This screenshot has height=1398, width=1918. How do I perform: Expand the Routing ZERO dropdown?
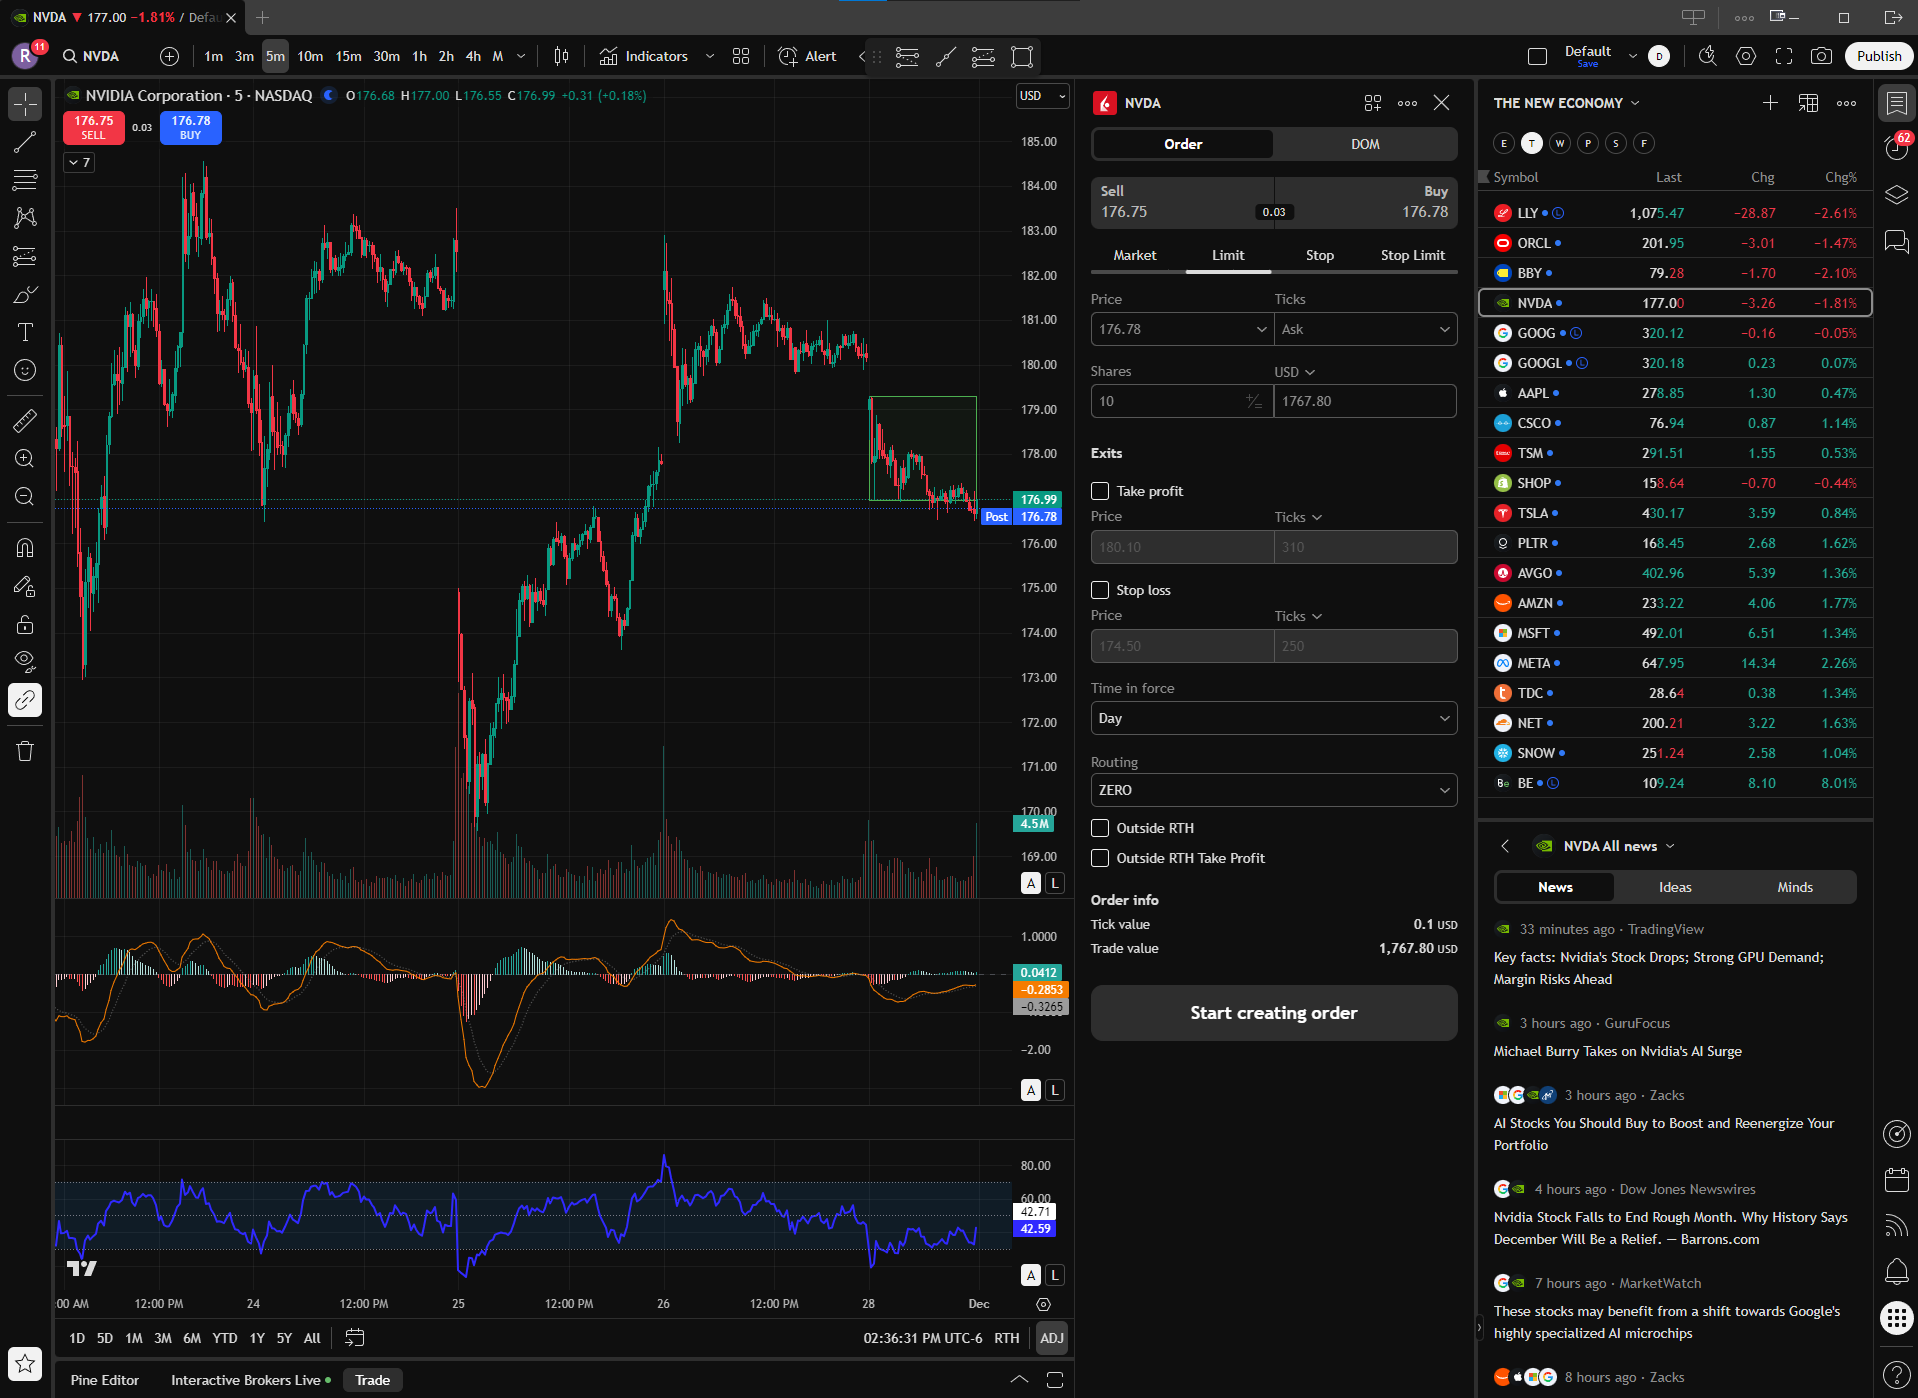pyautogui.click(x=1273, y=790)
